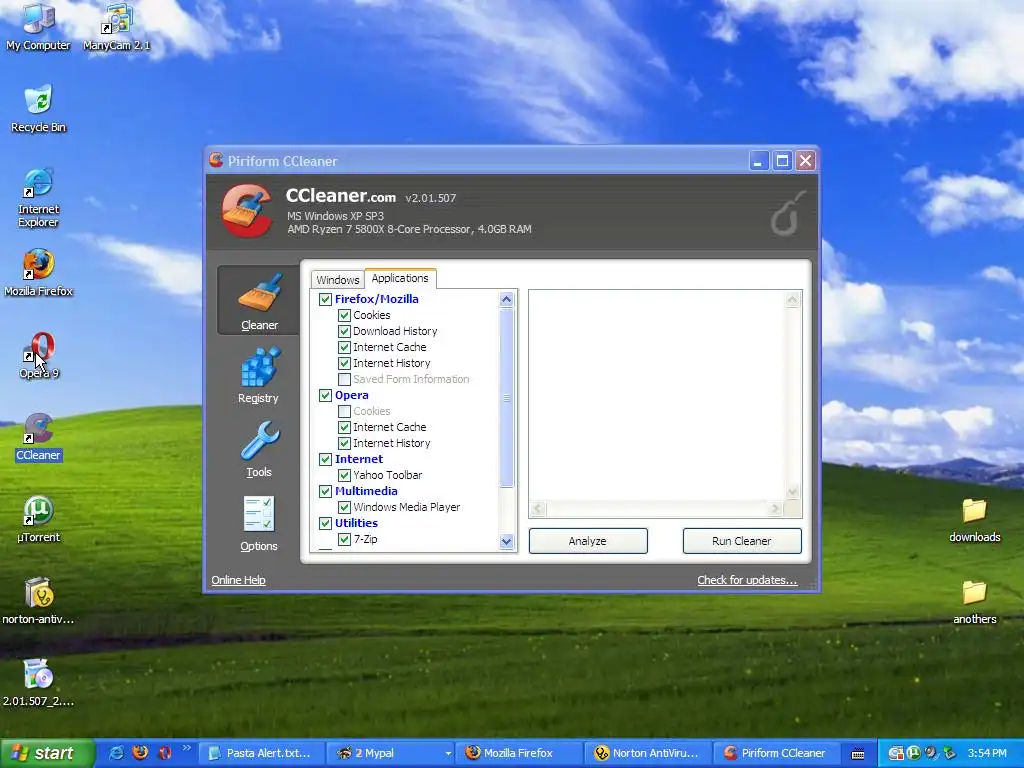Screen dimensions: 1024x768
Task: Click Check for updates link
Action: click(747, 580)
